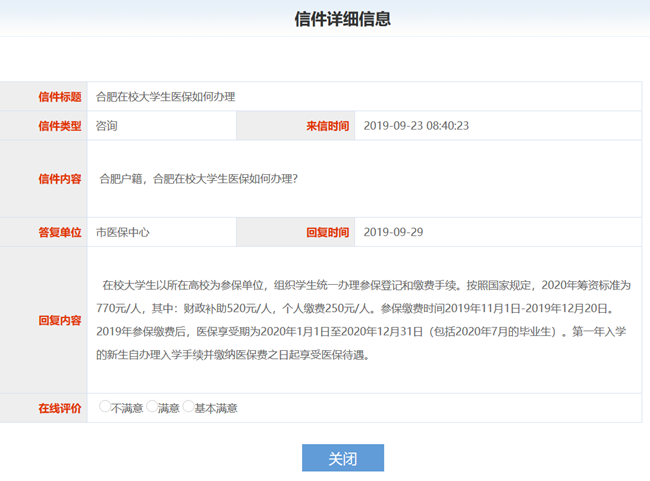Select the 满意 radio button
Viewport: 650px width, 481px height.
point(152,406)
